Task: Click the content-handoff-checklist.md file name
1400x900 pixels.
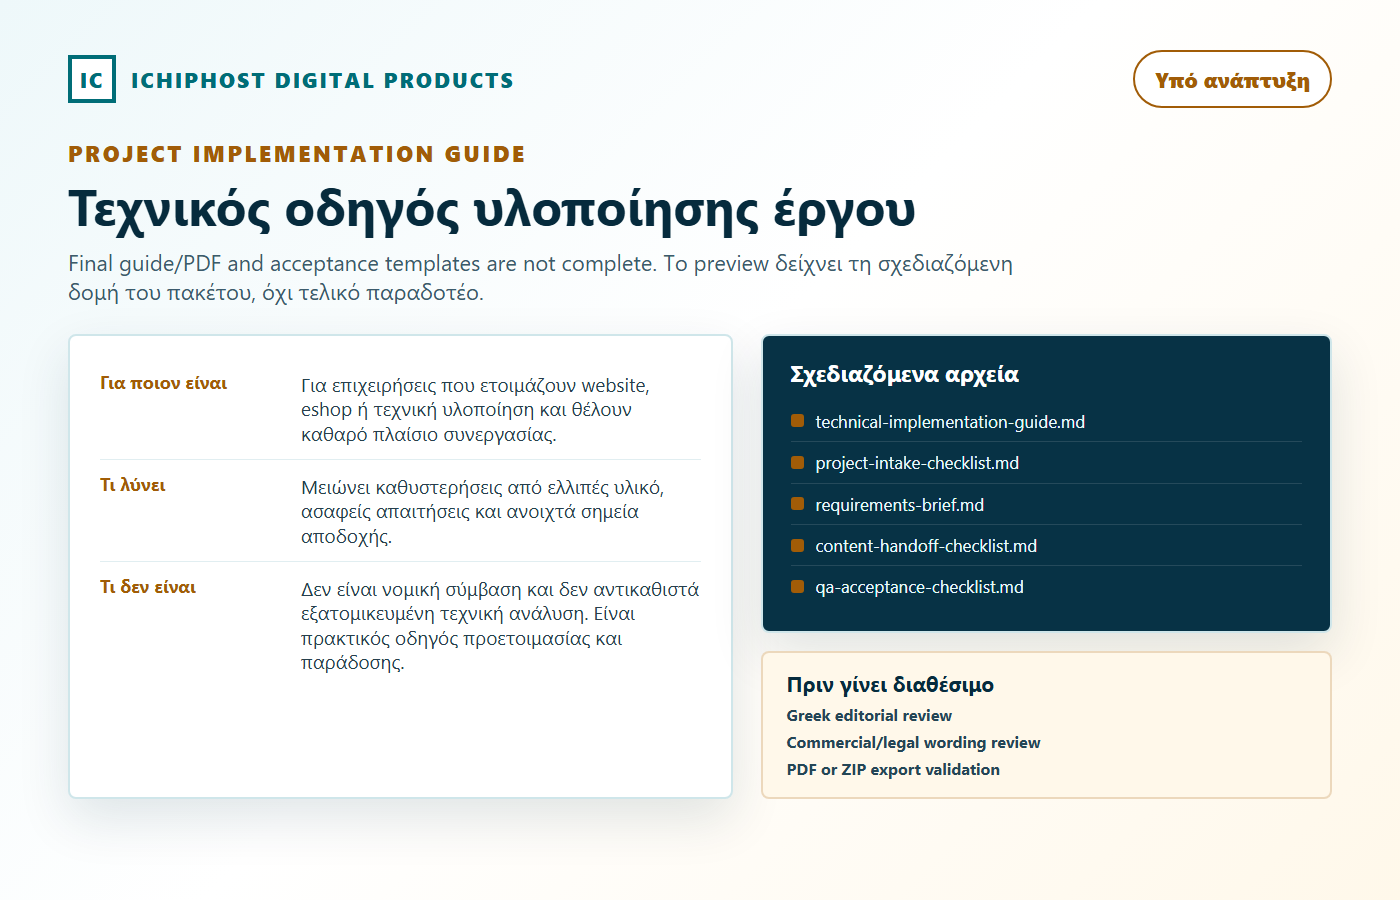Action: [x=926, y=546]
